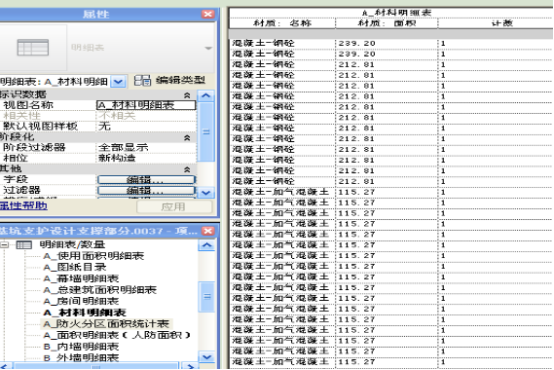
Task: Select the 默认视图样板 value 无
Action: pyautogui.click(x=146, y=126)
